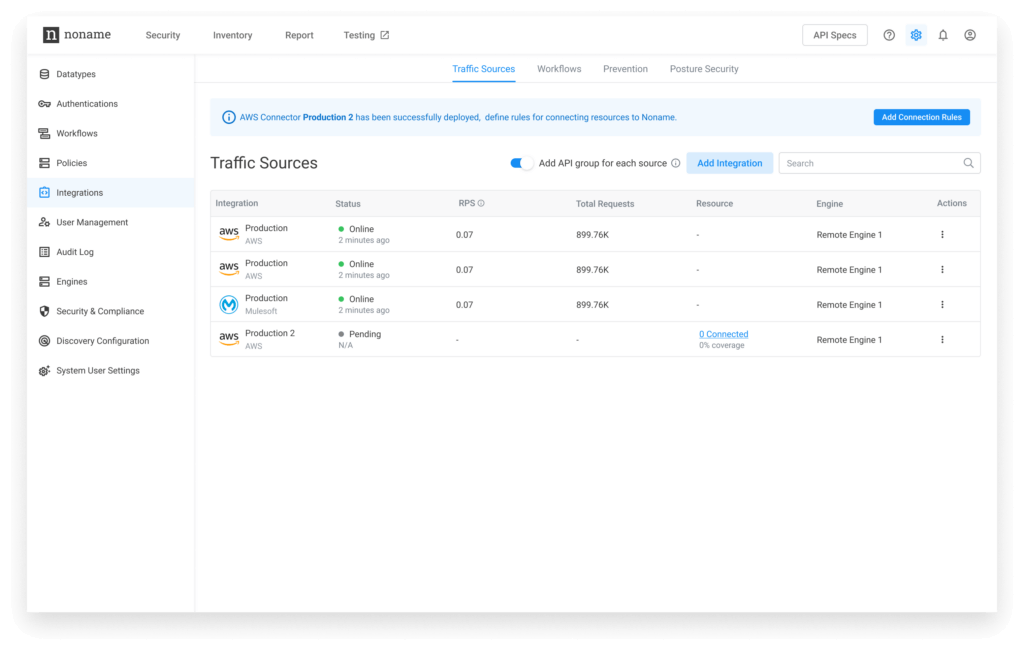Switch to the Prevention tab
Viewport: 1024px width, 650px height.
coord(625,69)
